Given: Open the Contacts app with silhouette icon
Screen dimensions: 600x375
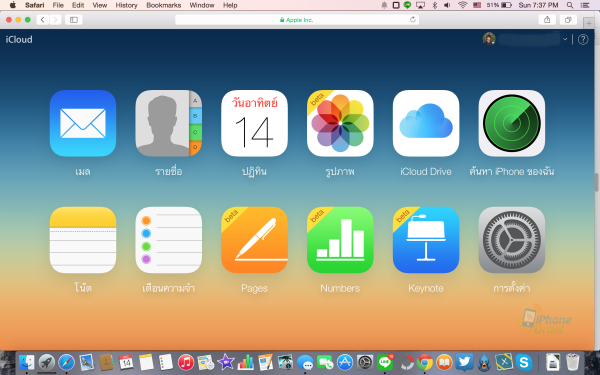Looking at the screenshot, I should tap(168, 123).
